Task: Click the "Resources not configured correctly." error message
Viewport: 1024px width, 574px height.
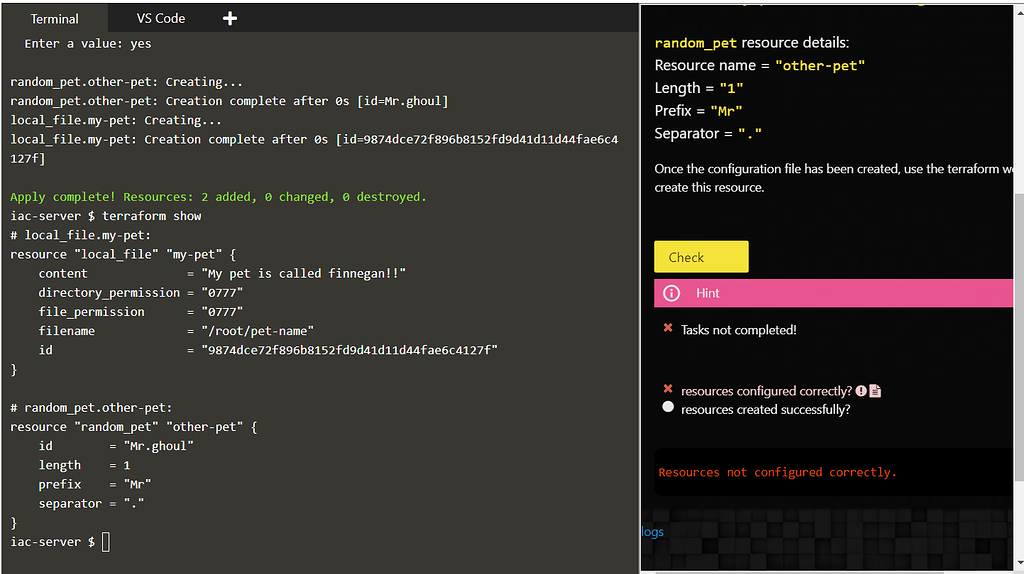Action: point(777,472)
